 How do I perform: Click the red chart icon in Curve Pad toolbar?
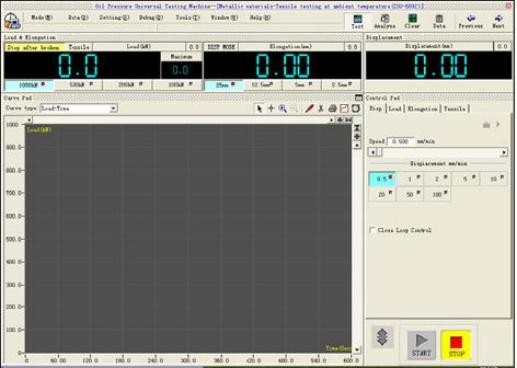(344, 108)
